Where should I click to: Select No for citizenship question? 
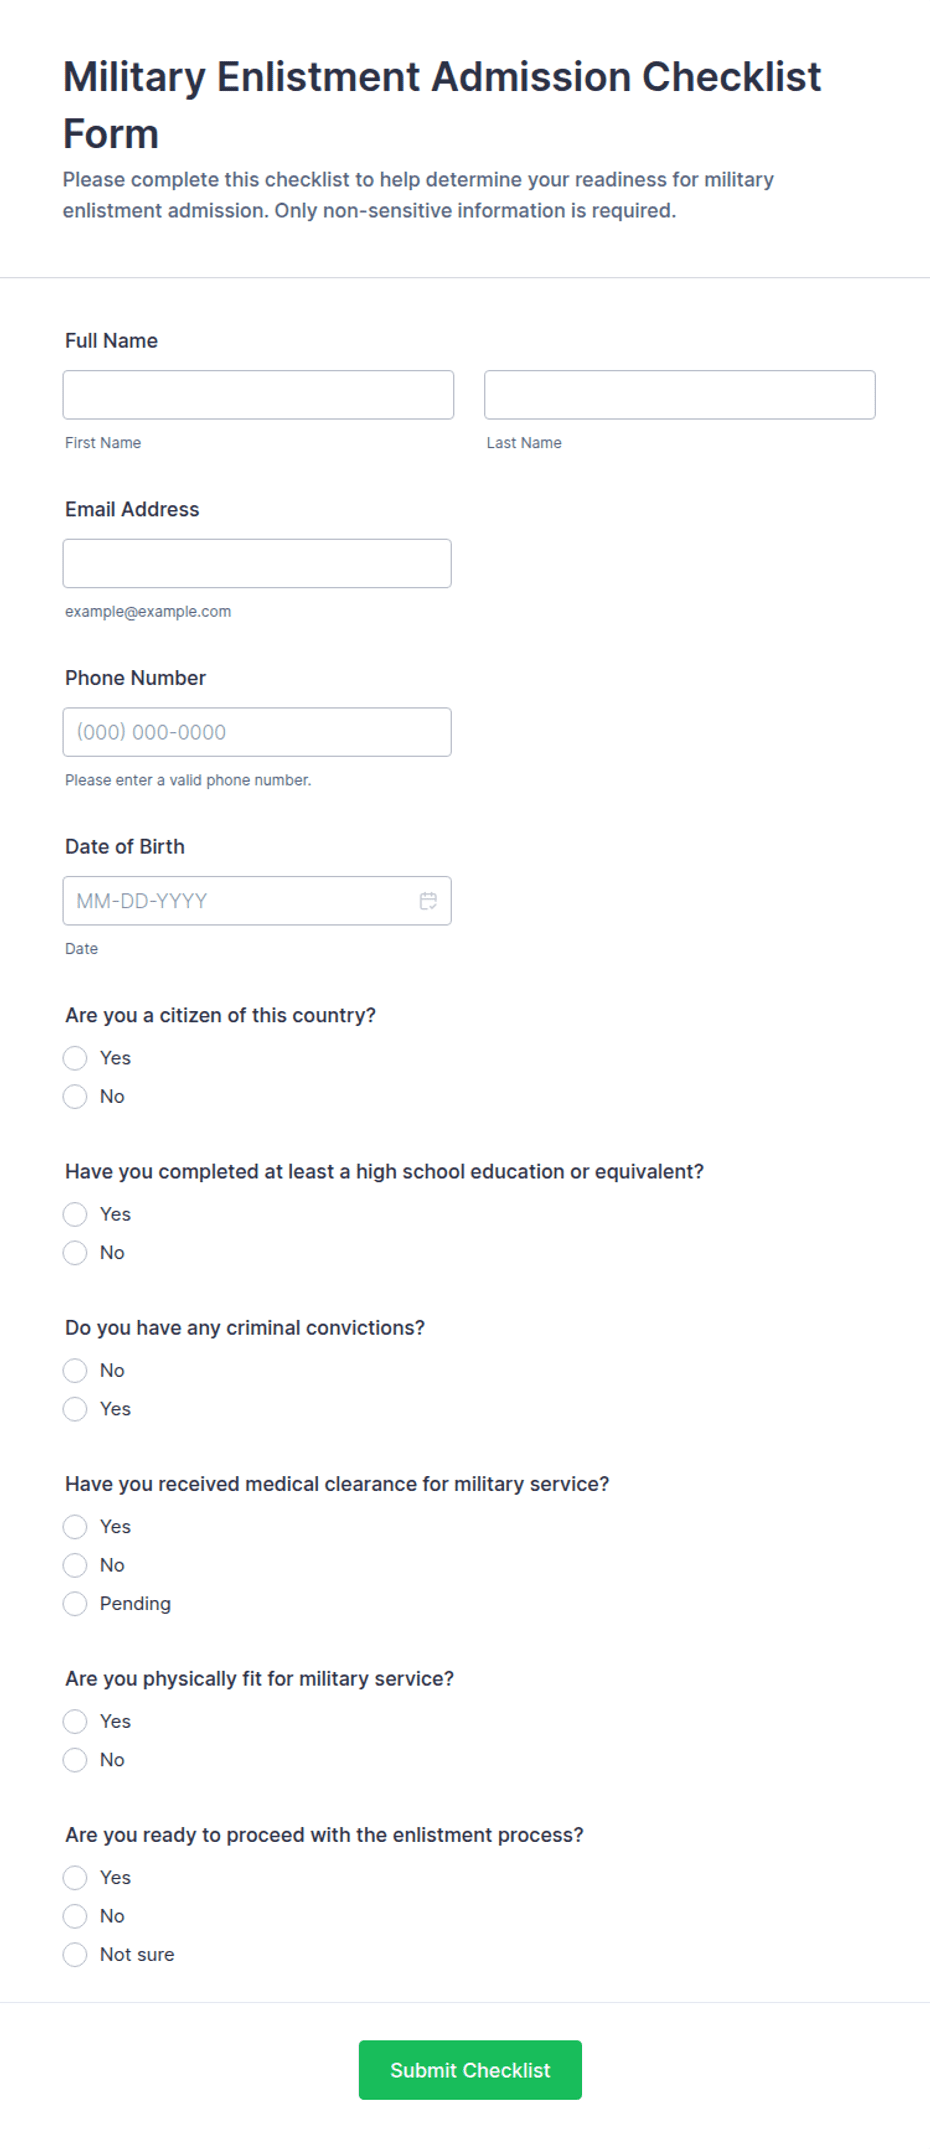coord(75,1097)
